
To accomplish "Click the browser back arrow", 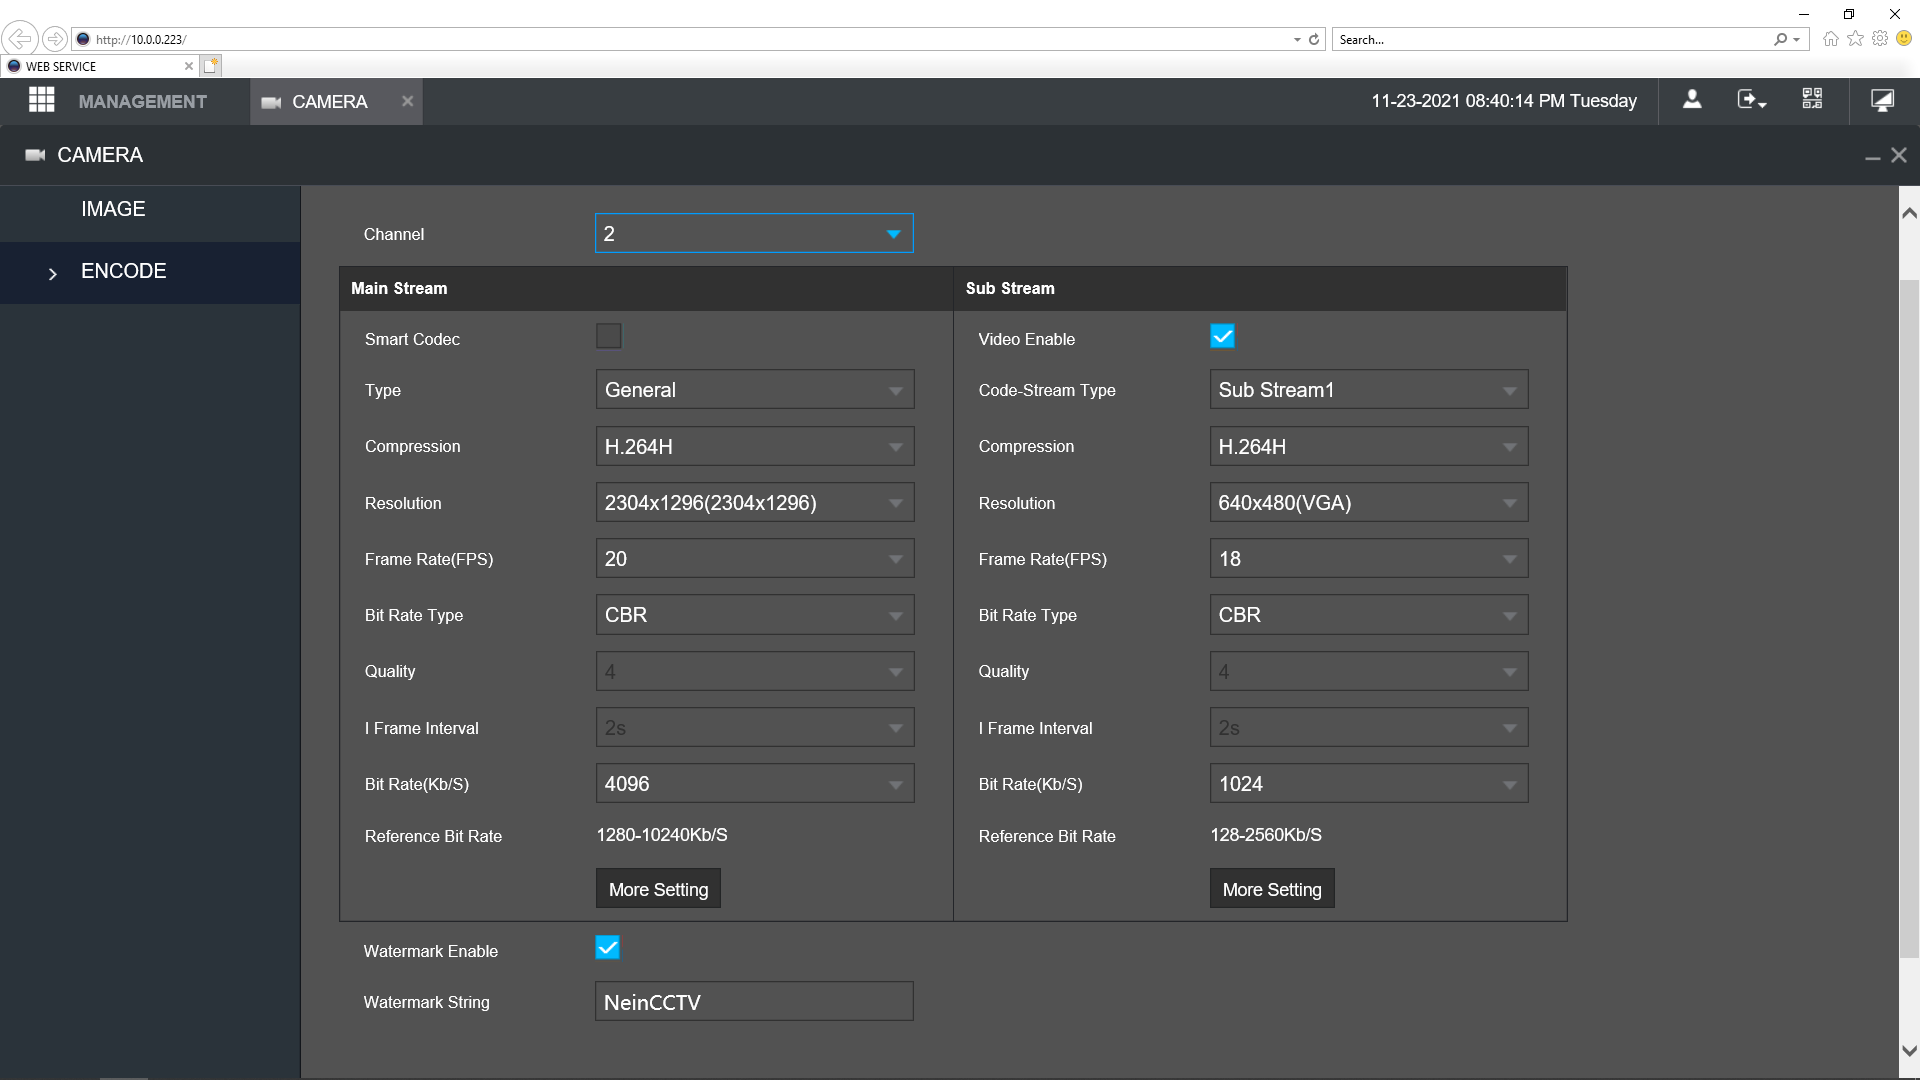I will pyautogui.click(x=19, y=39).
